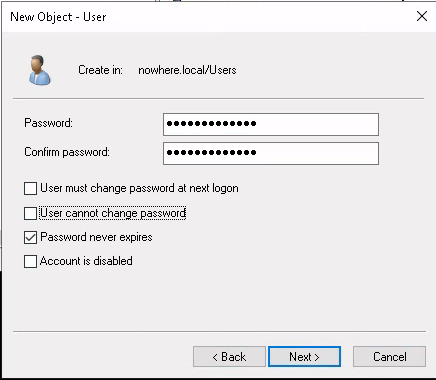
Task: Enable User must change password at next logon checkbox
Action: tap(30, 188)
